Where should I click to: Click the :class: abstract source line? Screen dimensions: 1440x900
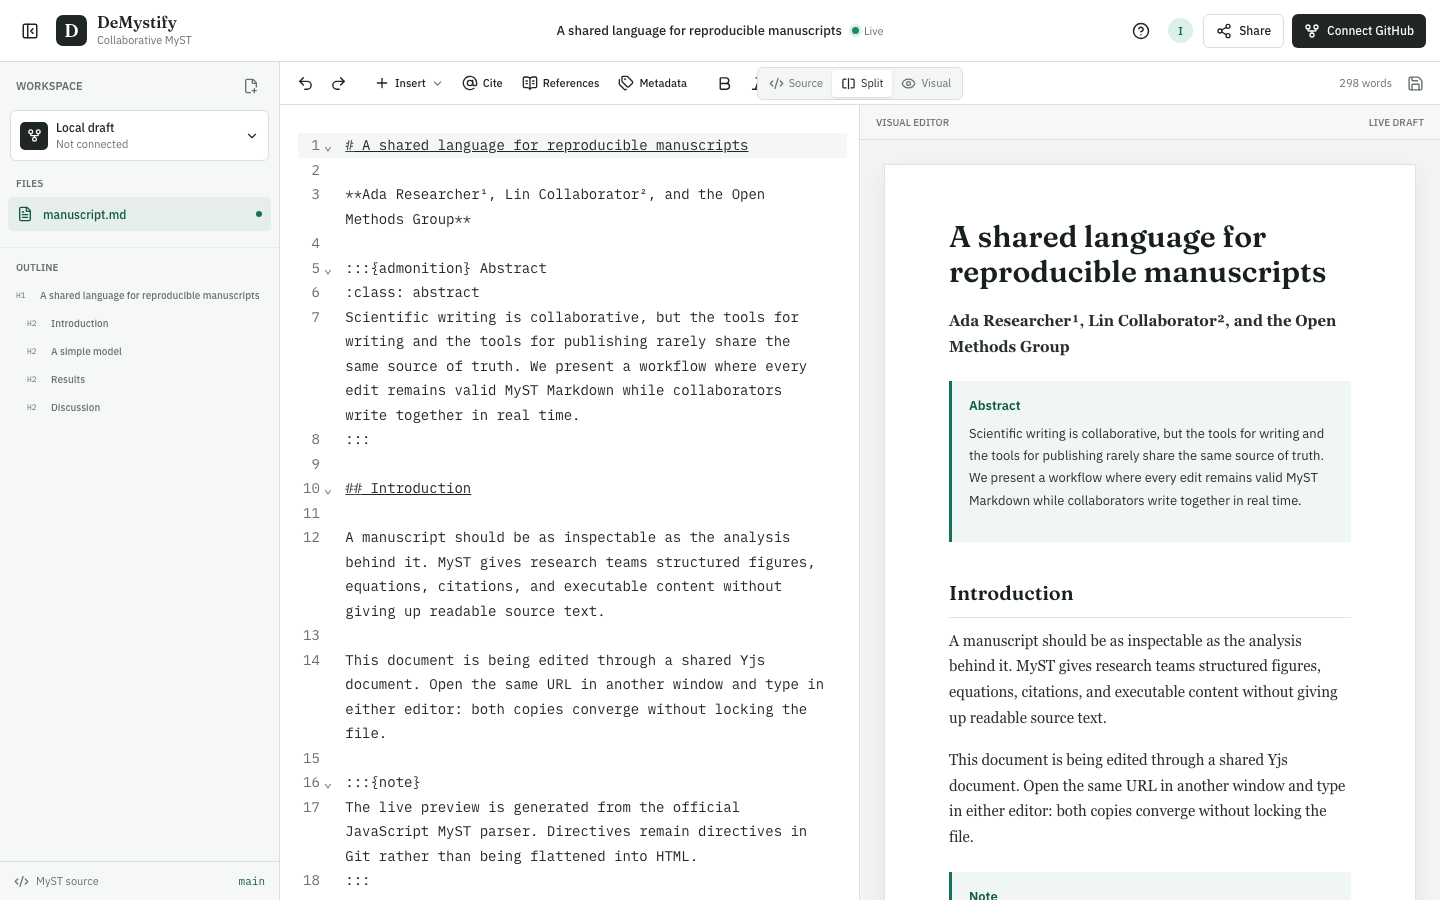coord(412,292)
